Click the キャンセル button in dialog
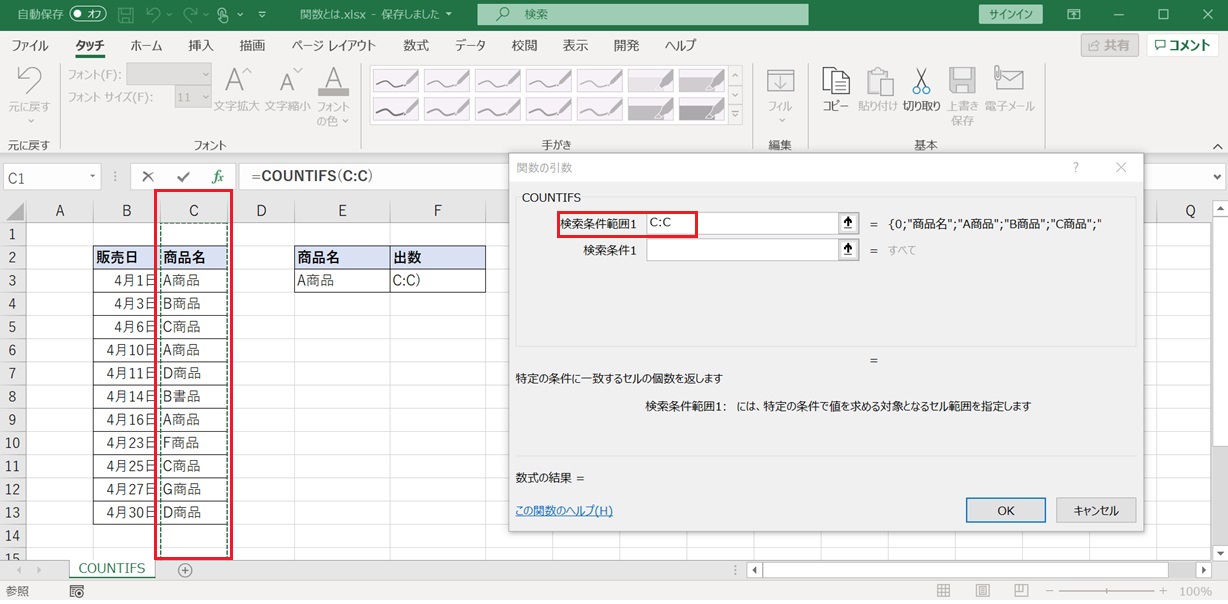This screenshot has width=1228, height=604. coord(1095,510)
